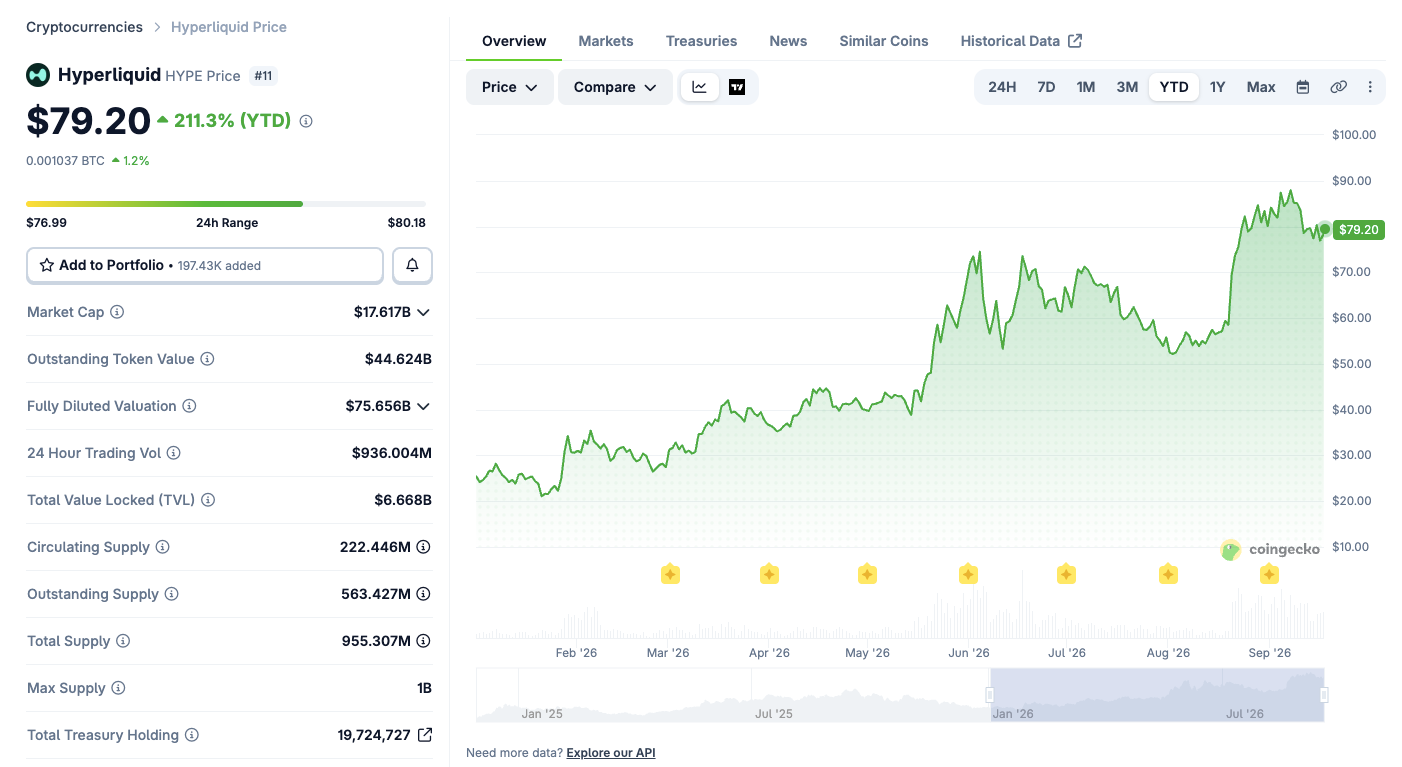Image resolution: width=1402 pixels, height=767 pixels.
Task: Click info icon next to 222.446M value
Action: tap(423, 547)
